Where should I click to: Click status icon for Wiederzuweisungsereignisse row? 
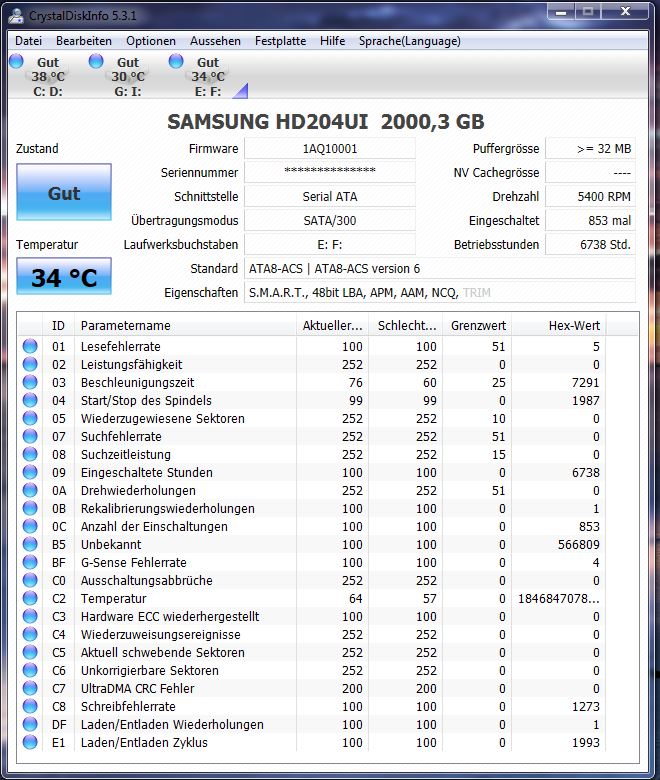[30, 634]
